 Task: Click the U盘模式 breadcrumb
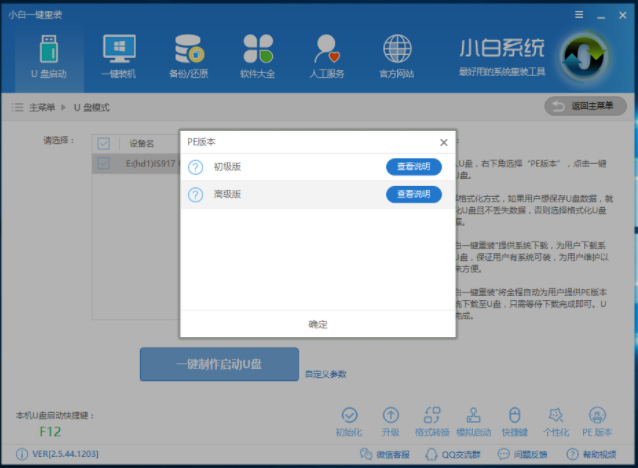click(x=92, y=107)
